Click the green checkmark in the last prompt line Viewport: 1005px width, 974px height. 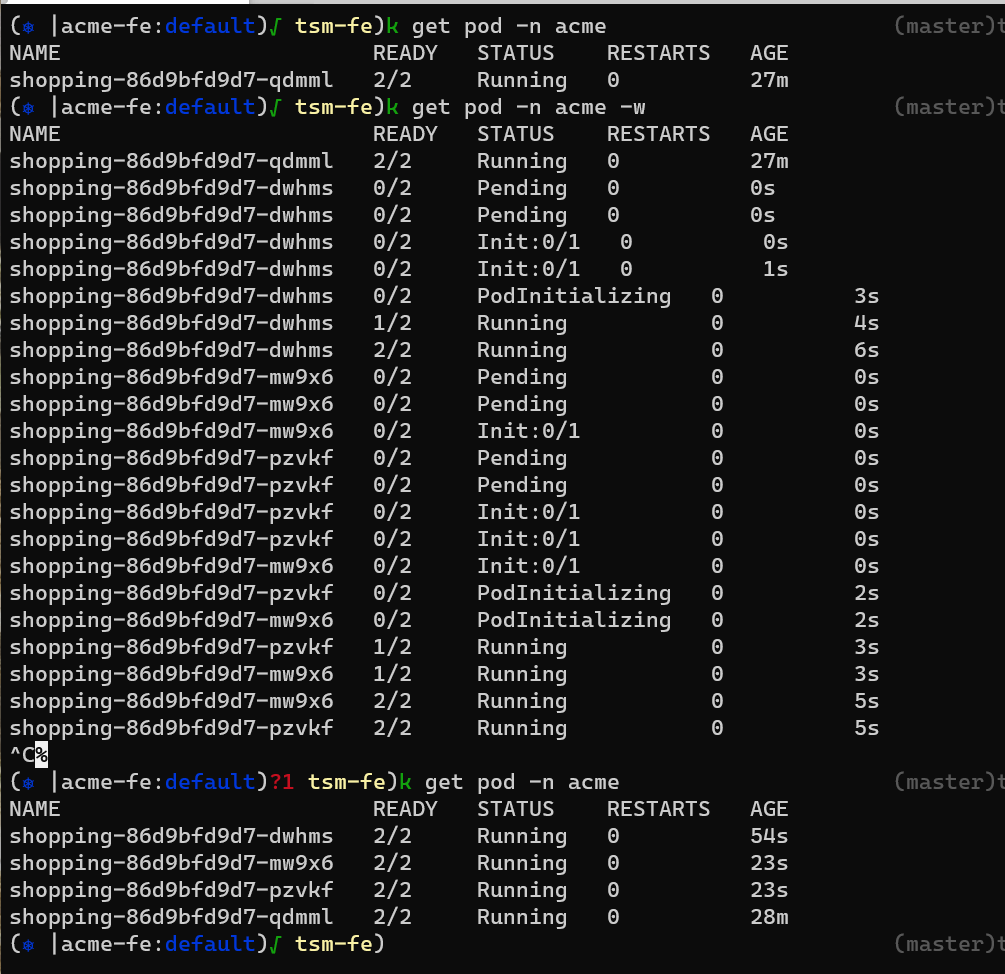click(272, 944)
